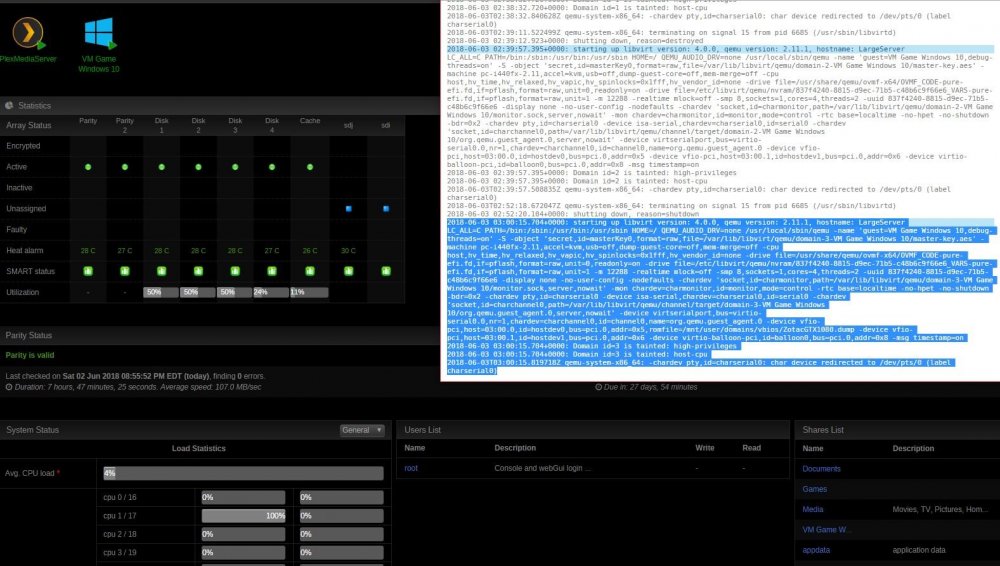Click sdj unassigned blue square indicator

tap(348, 209)
